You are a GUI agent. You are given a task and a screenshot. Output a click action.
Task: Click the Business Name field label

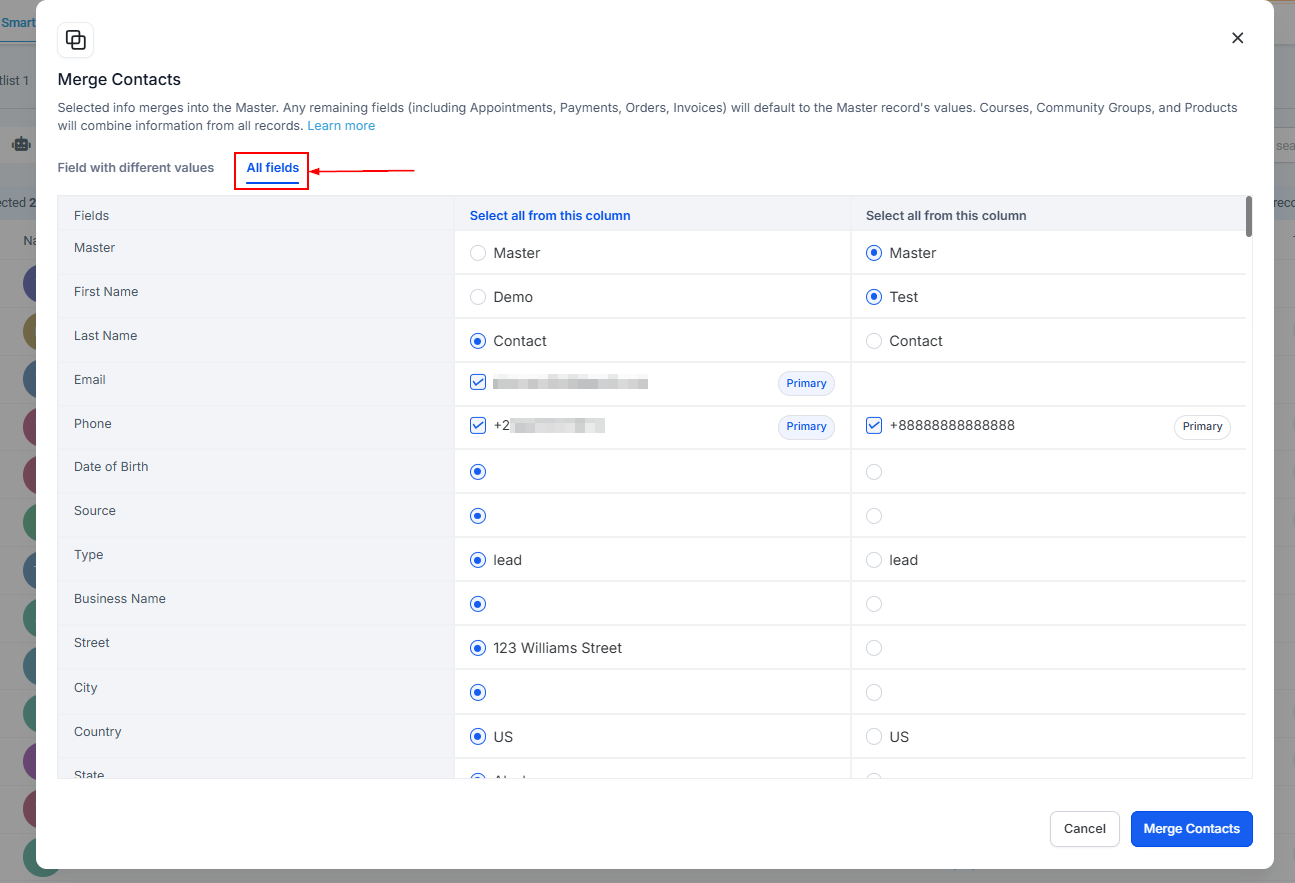click(x=120, y=599)
